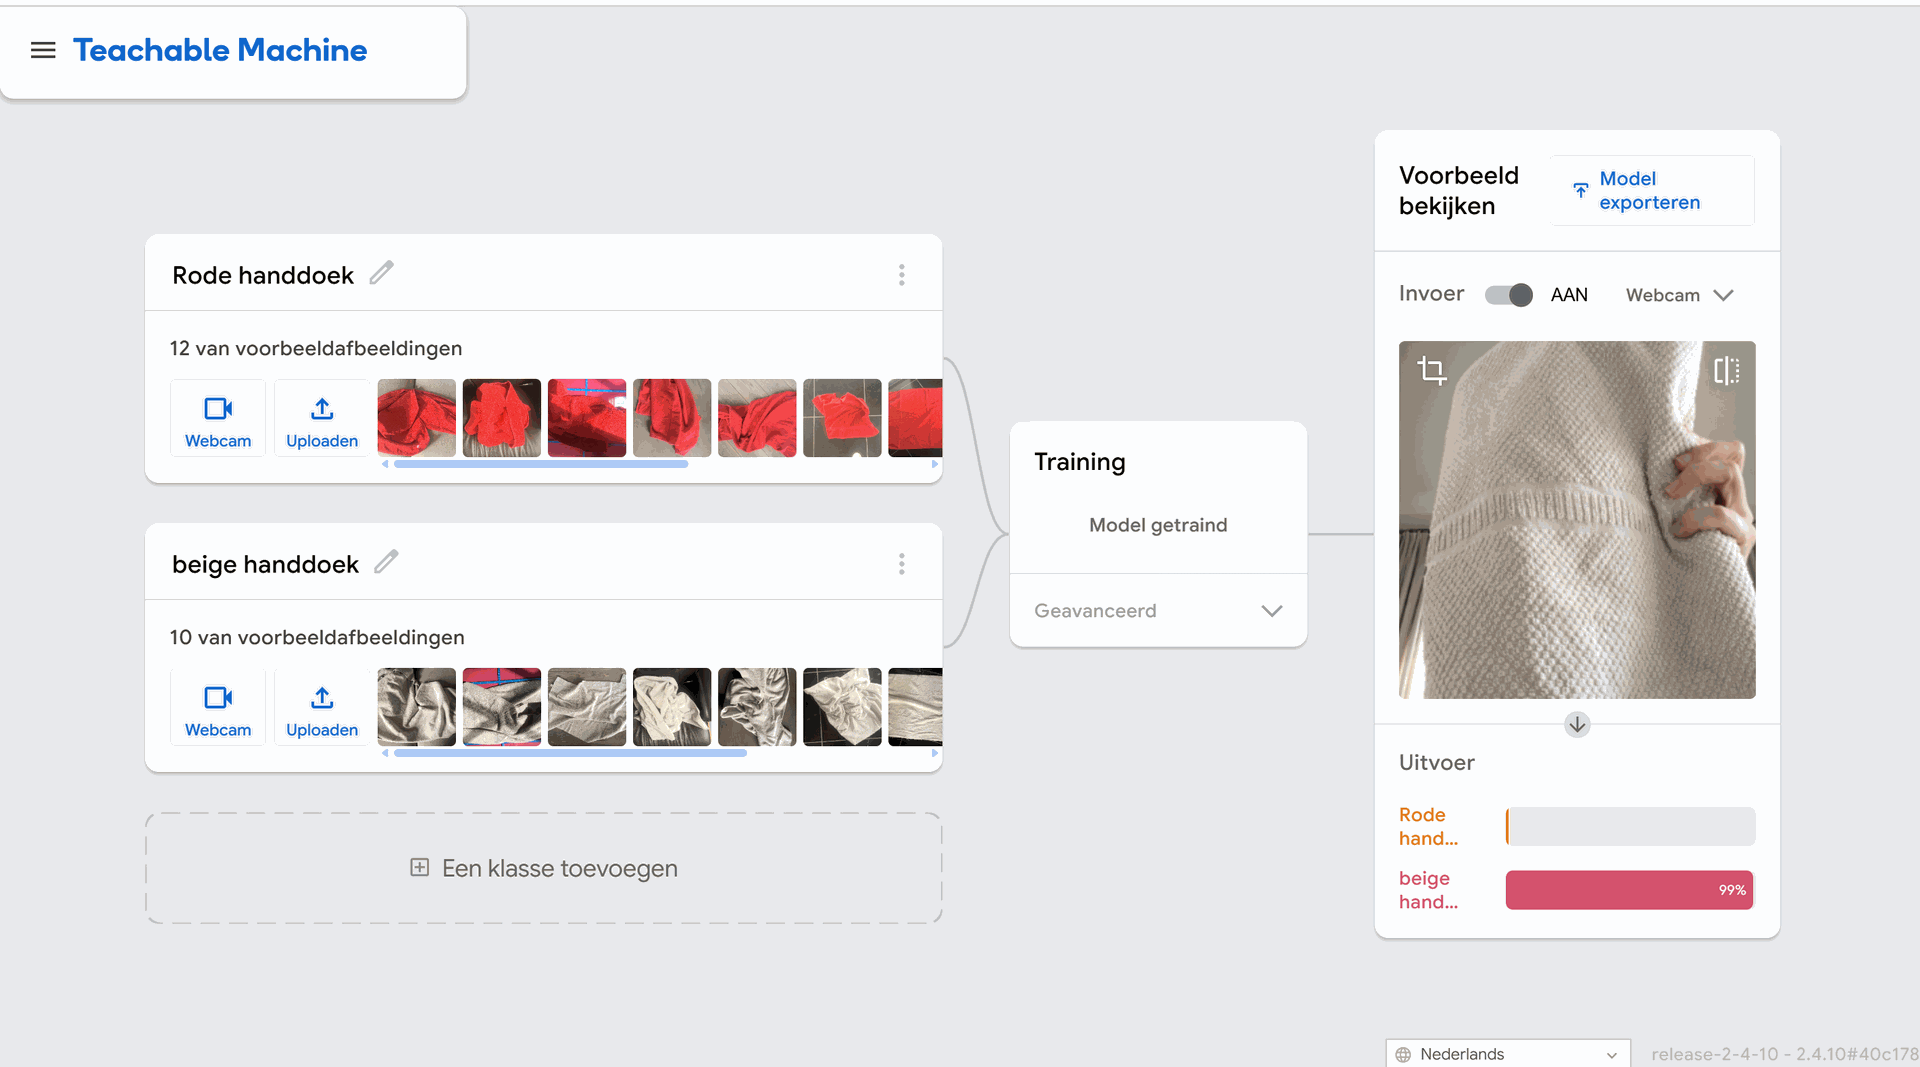Select first red towel sample image
This screenshot has height=1067, width=1920.
[x=417, y=418]
